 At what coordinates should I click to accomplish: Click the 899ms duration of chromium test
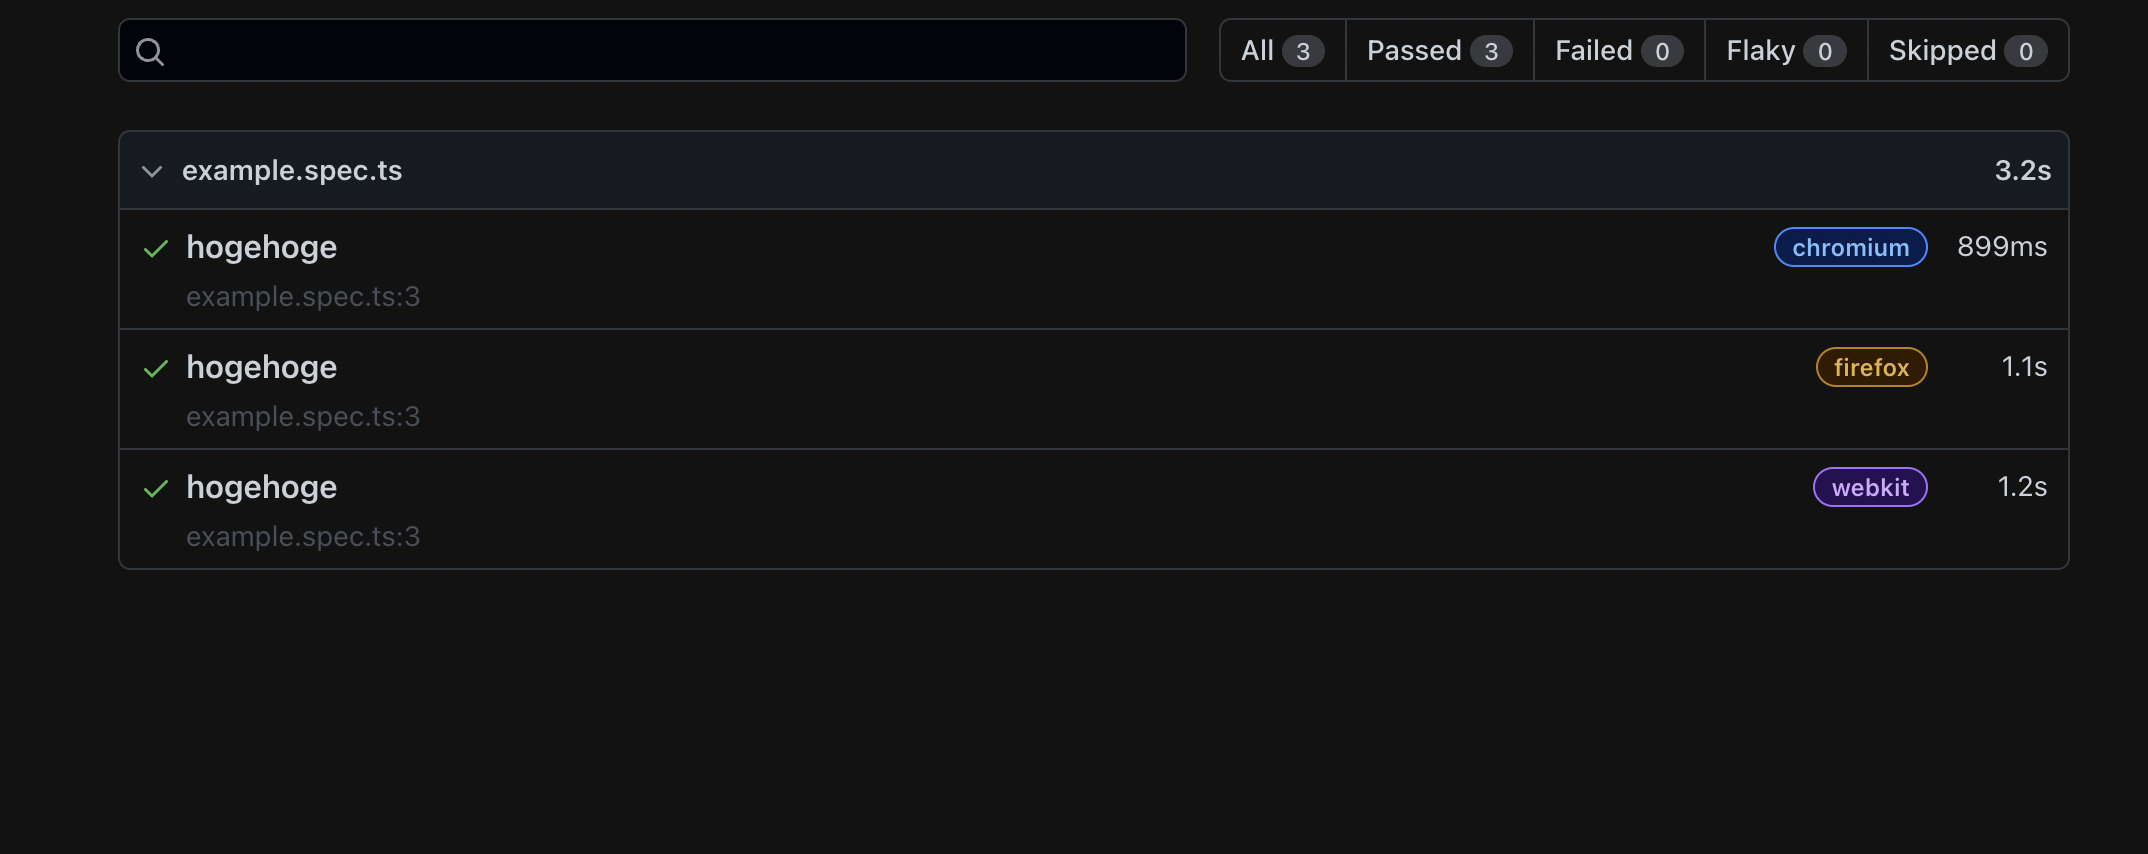[x=2002, y=247]
